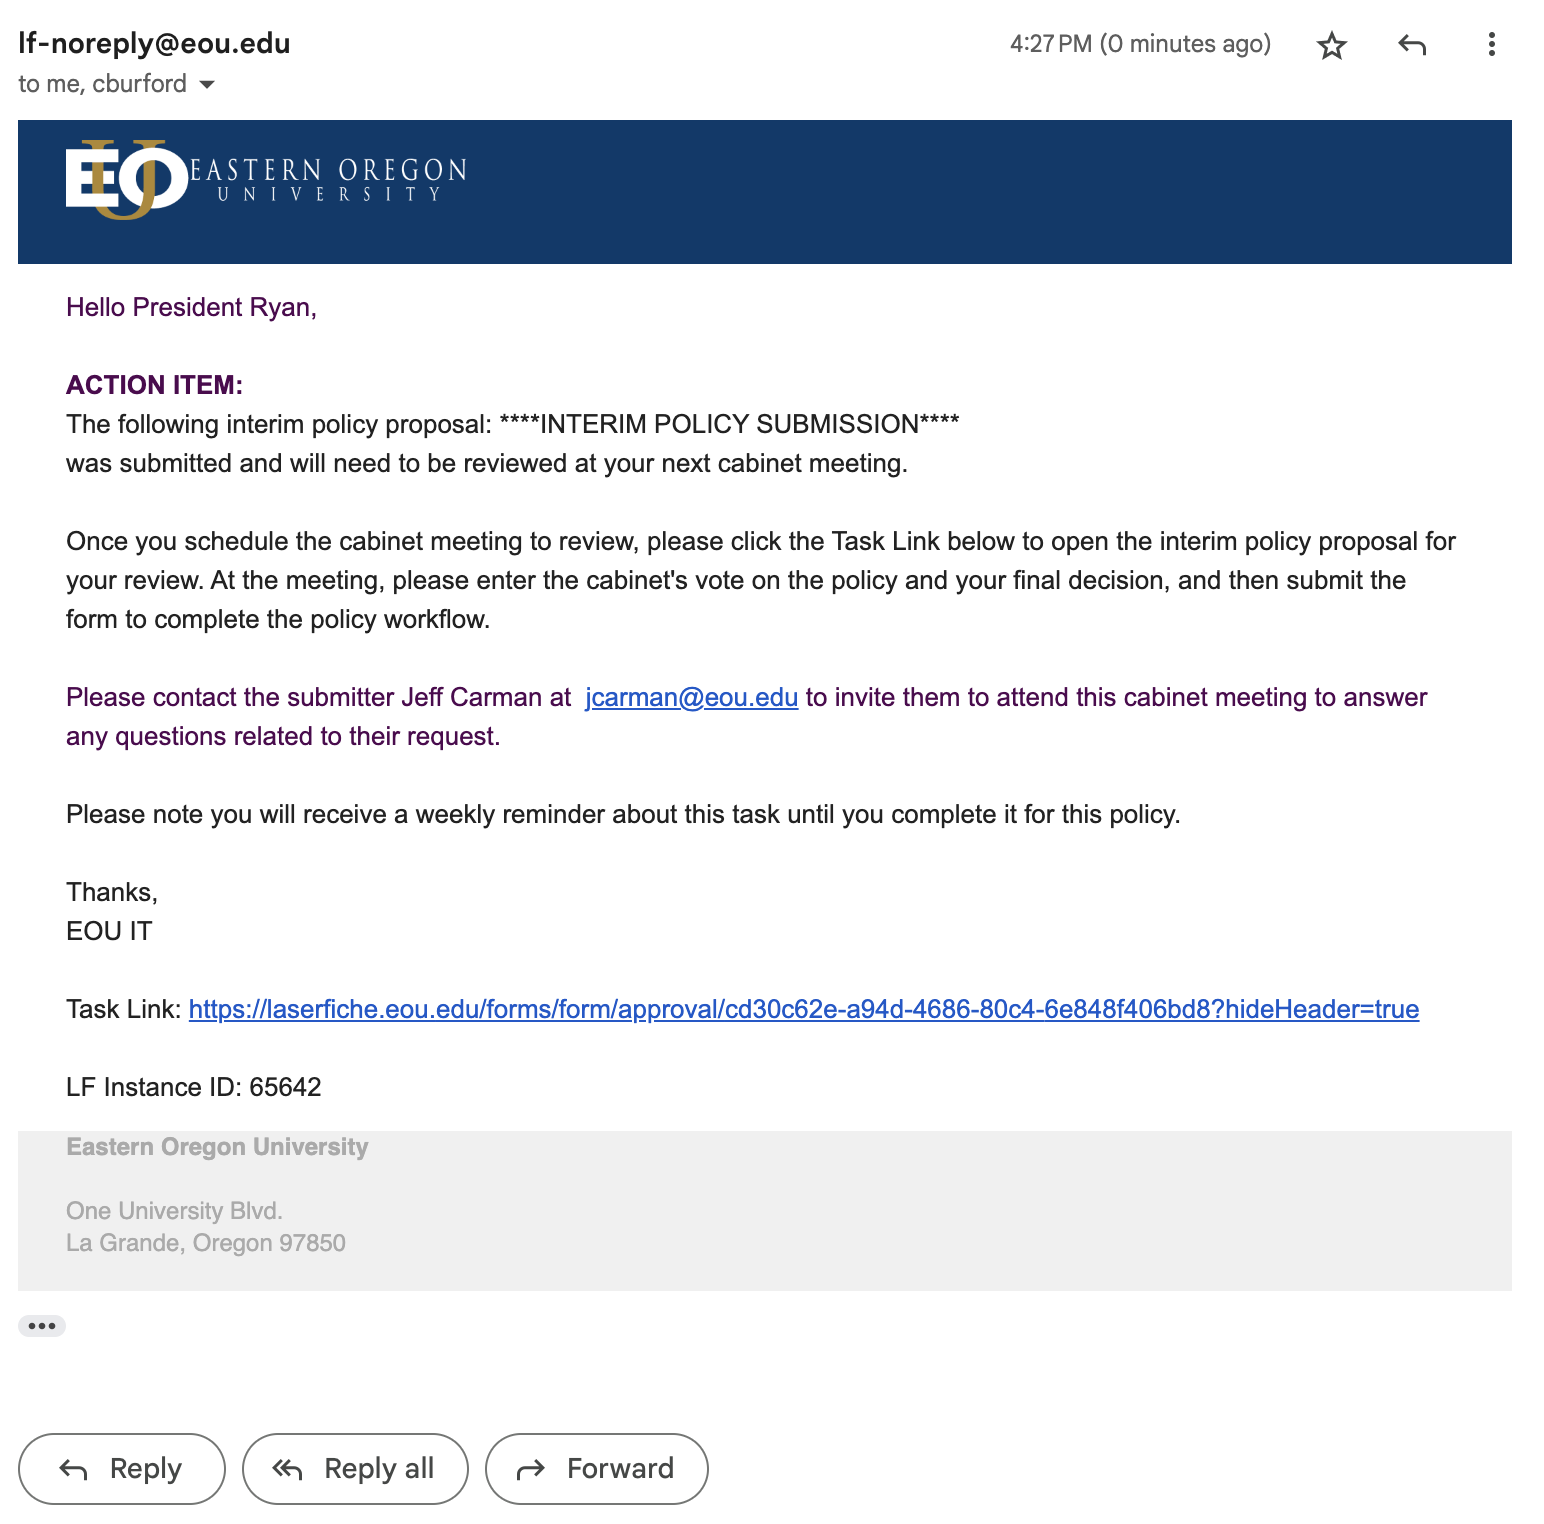Expand recipient details arrow next to cburford
Viewport: 1544px width, 1524px height.
pos(207,84)
